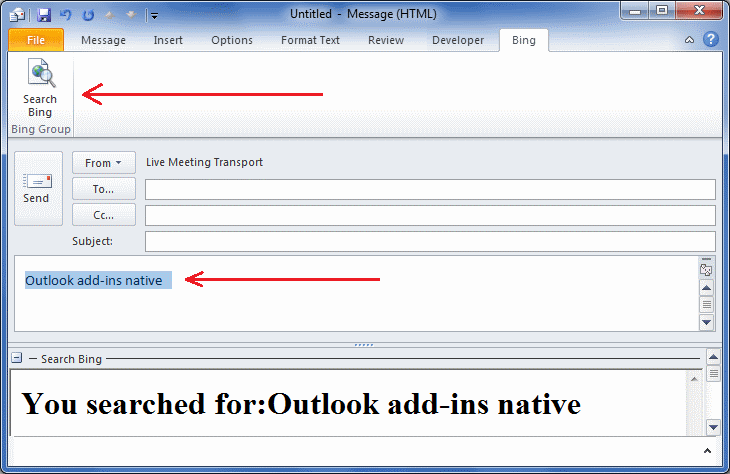
Task: Click into the Cc recipients field
Action: click(430, 216)
